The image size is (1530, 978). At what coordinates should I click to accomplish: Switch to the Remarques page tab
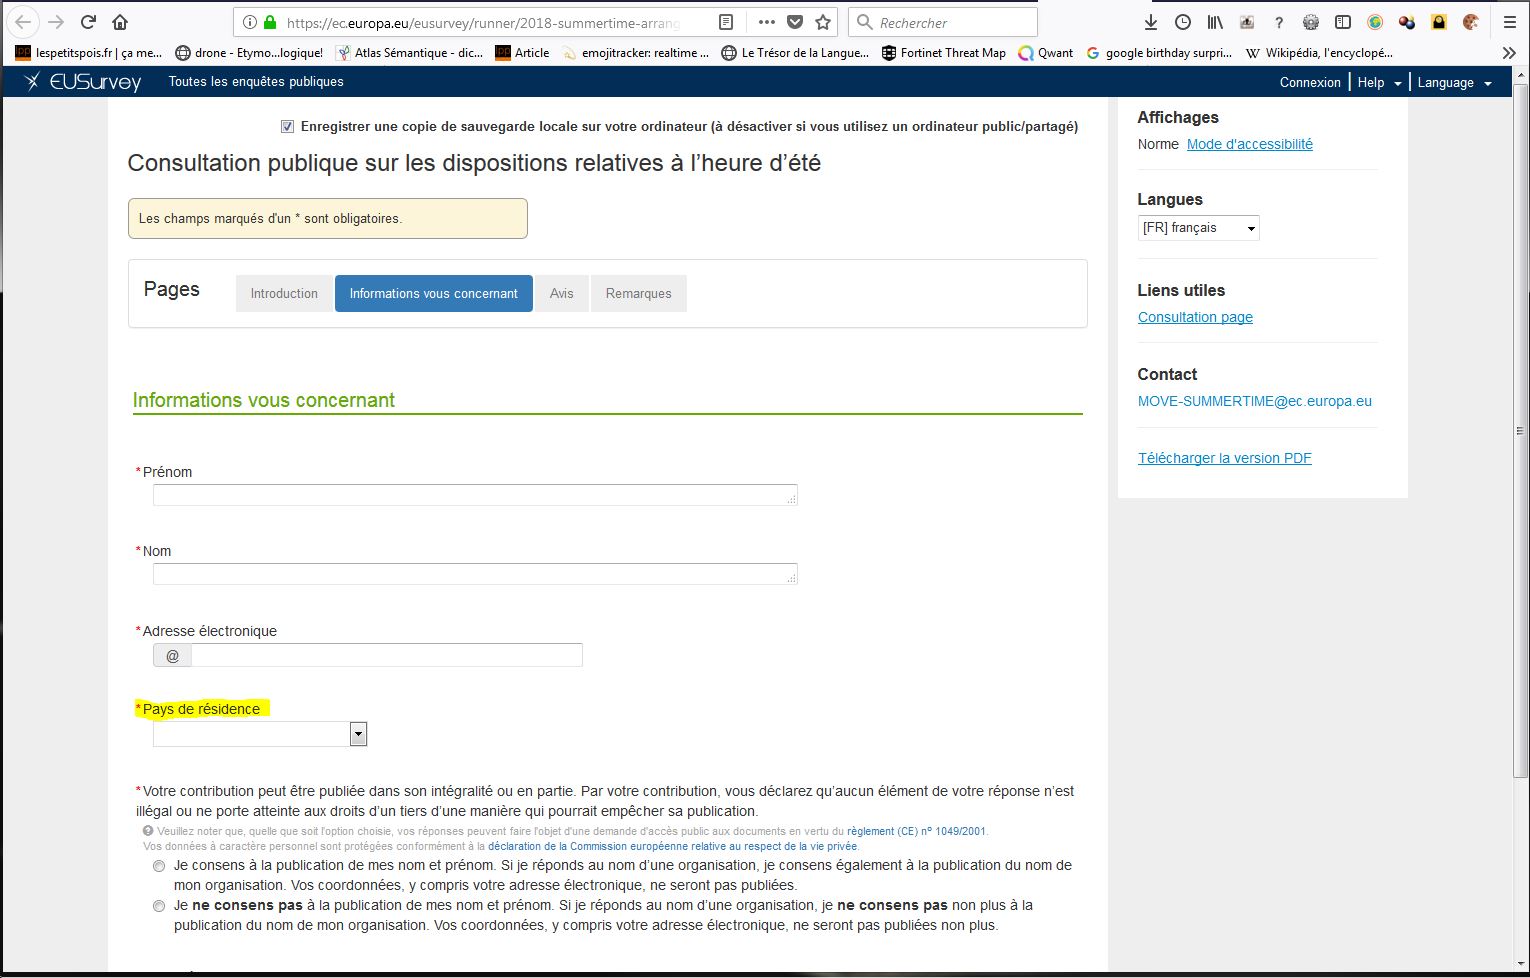click(638, 294)
